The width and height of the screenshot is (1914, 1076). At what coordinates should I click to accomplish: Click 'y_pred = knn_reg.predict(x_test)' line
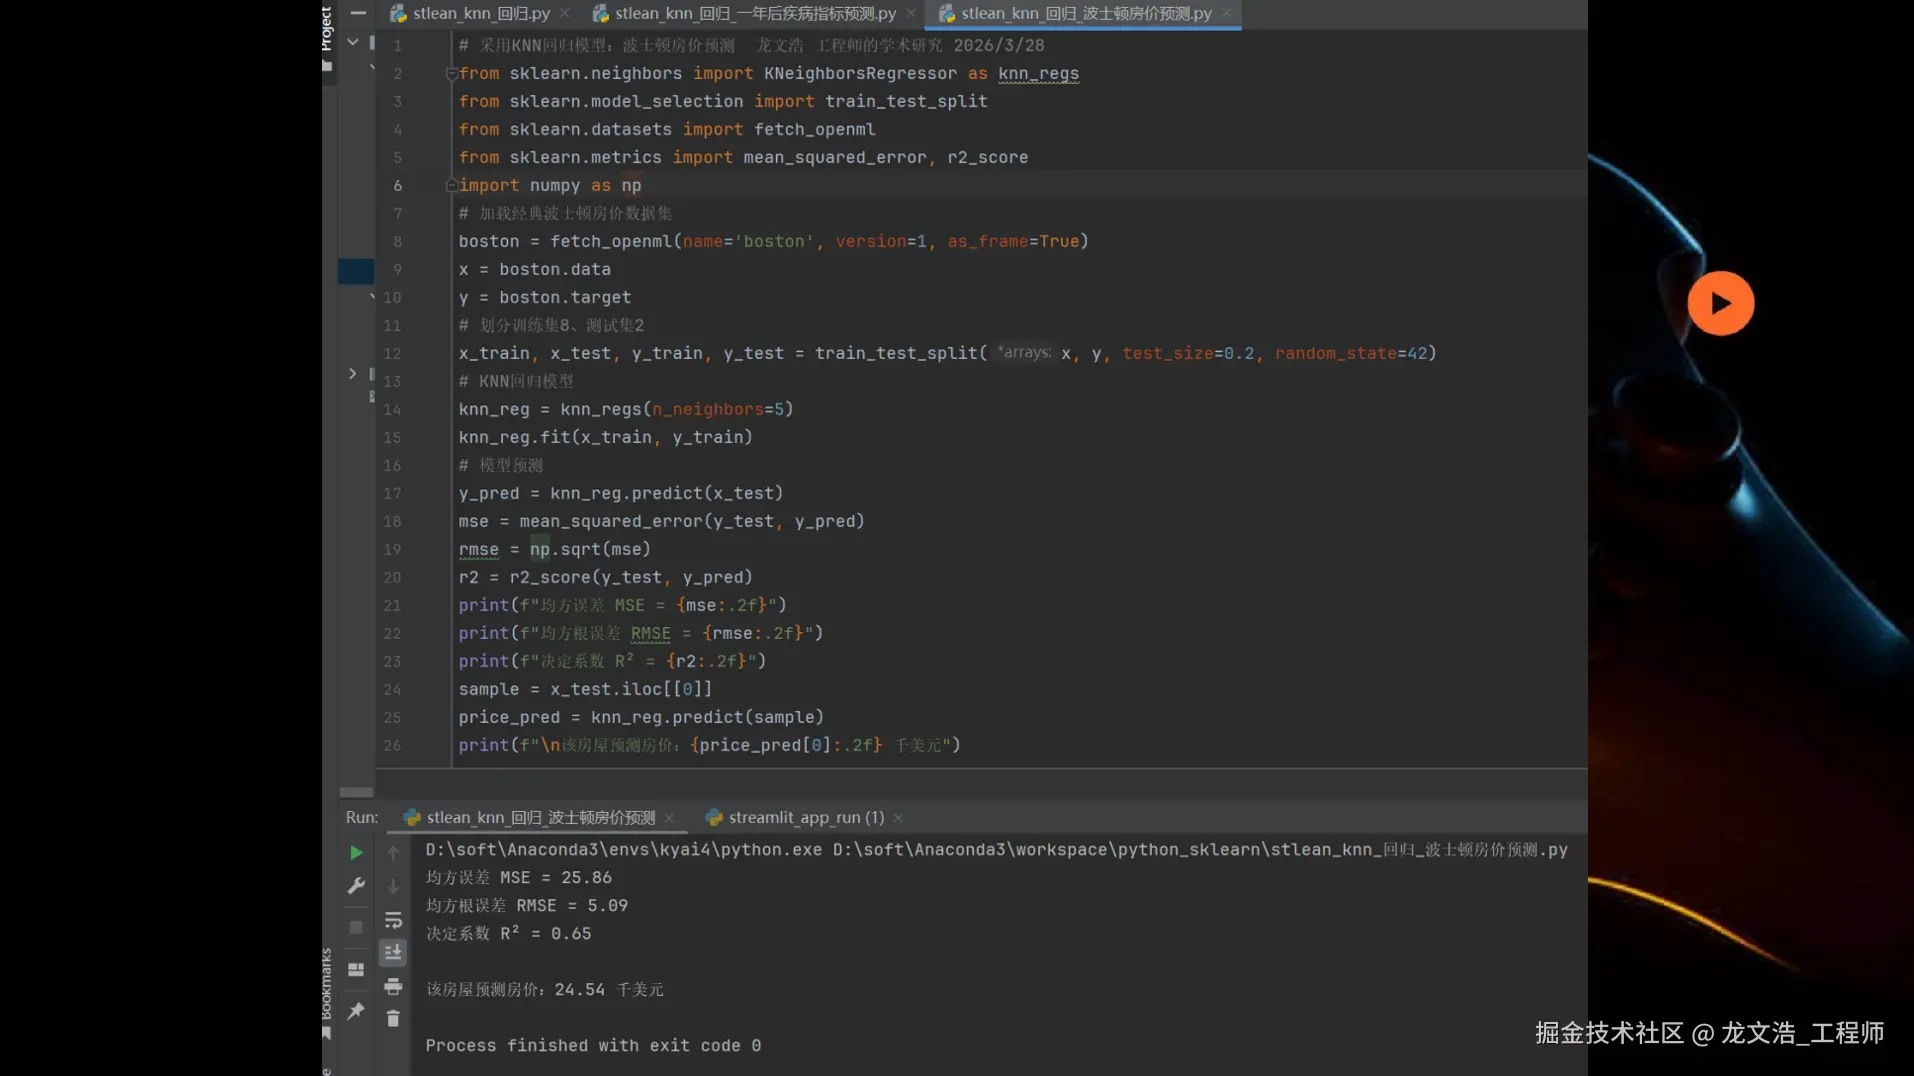tap(621, 494)
